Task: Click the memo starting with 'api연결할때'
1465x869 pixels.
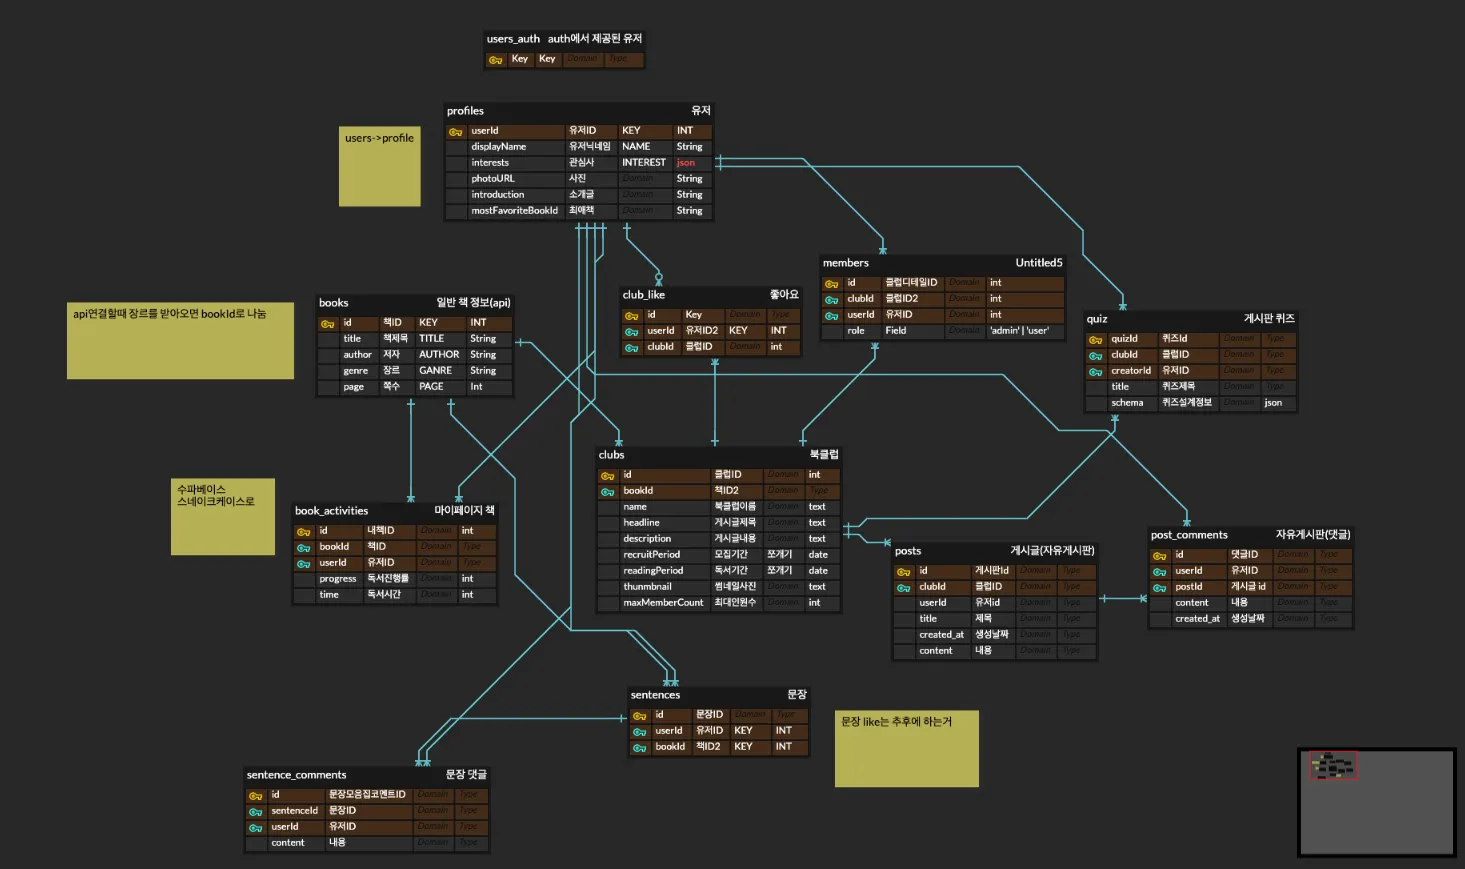Action: tap(181, 341)
